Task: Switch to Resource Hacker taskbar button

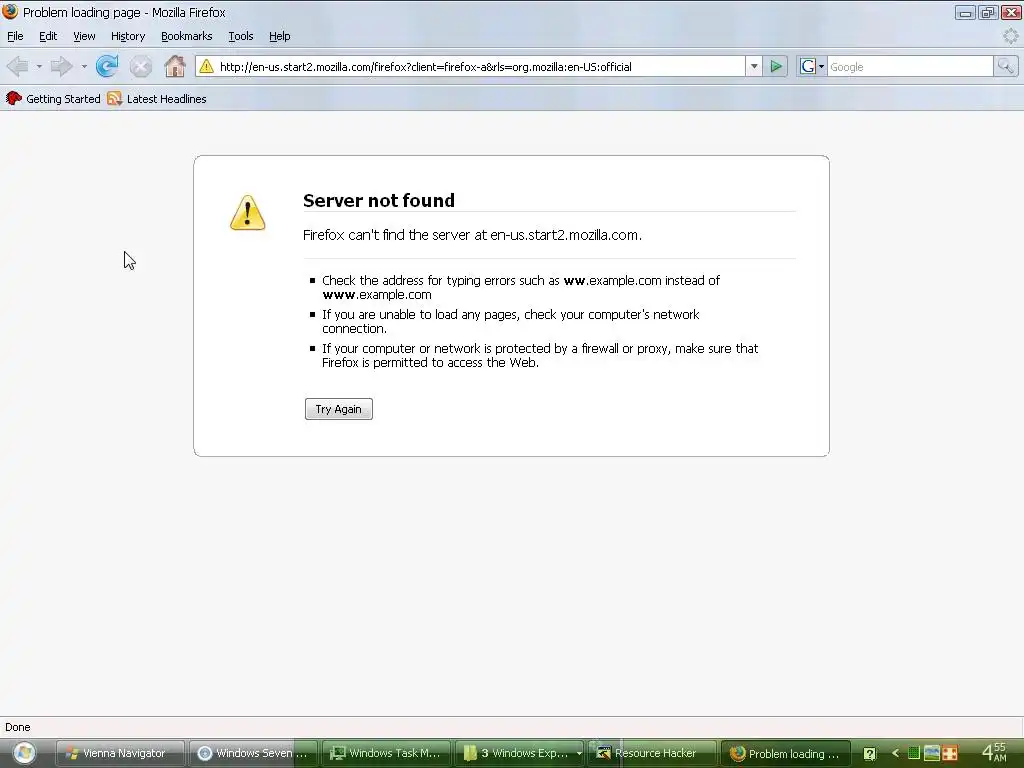Action: click(652, 753)
